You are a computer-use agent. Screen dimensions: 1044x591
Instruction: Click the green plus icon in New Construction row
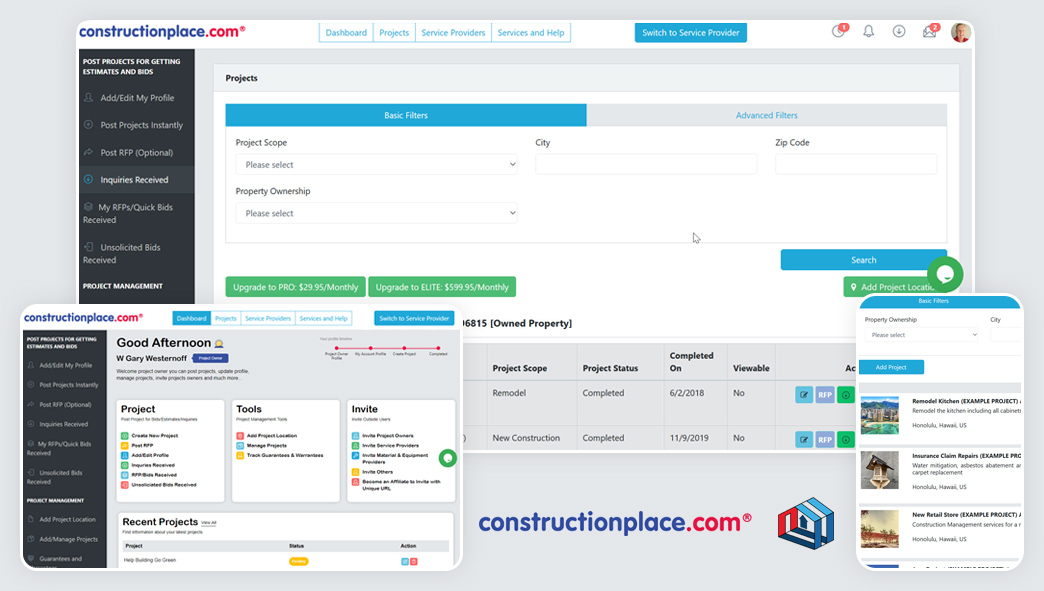click(846, 439)
